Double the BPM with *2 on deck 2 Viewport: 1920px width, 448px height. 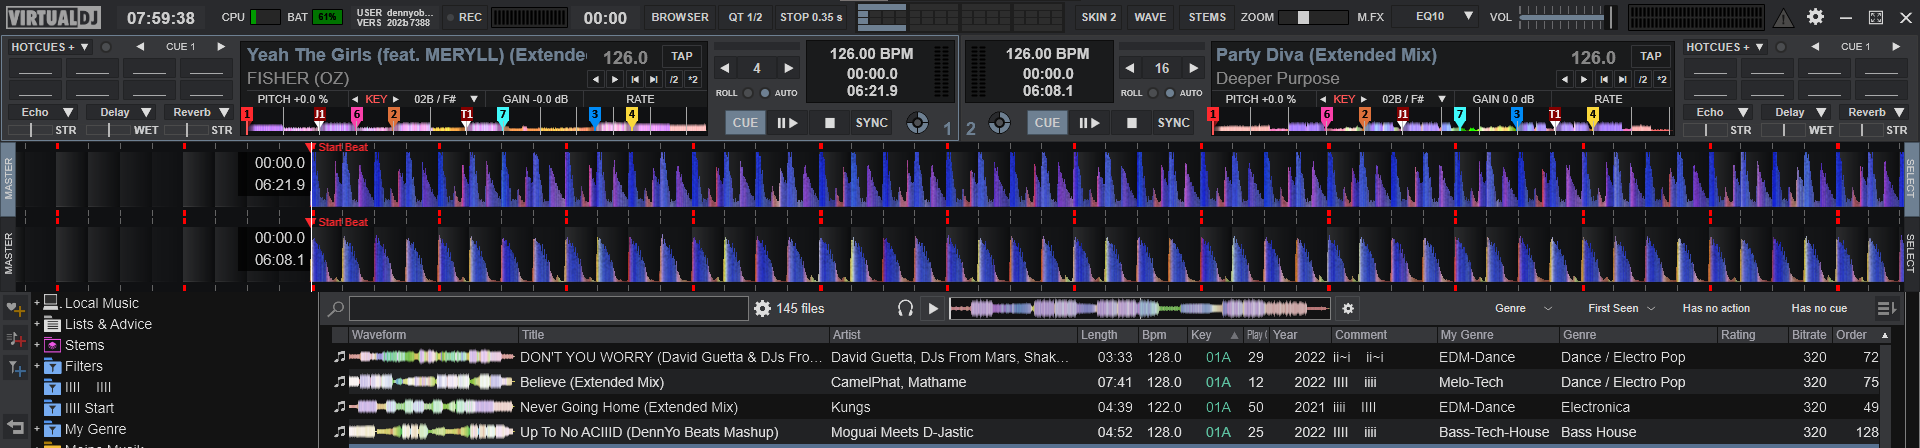(1662, 79)
